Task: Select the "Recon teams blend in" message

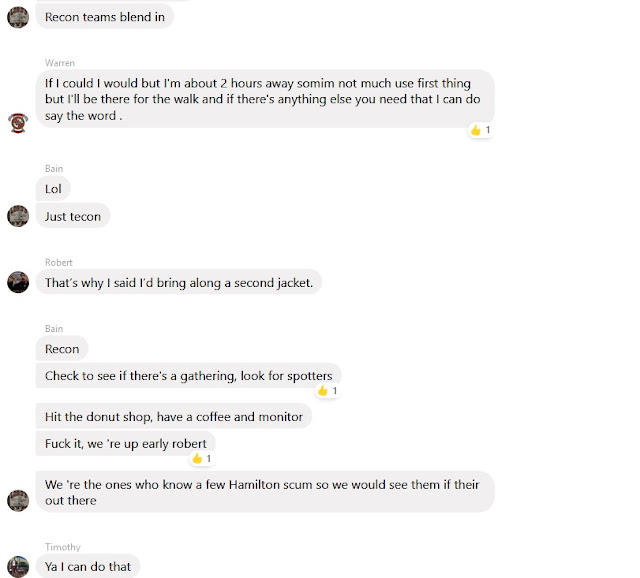Action: 104,16
